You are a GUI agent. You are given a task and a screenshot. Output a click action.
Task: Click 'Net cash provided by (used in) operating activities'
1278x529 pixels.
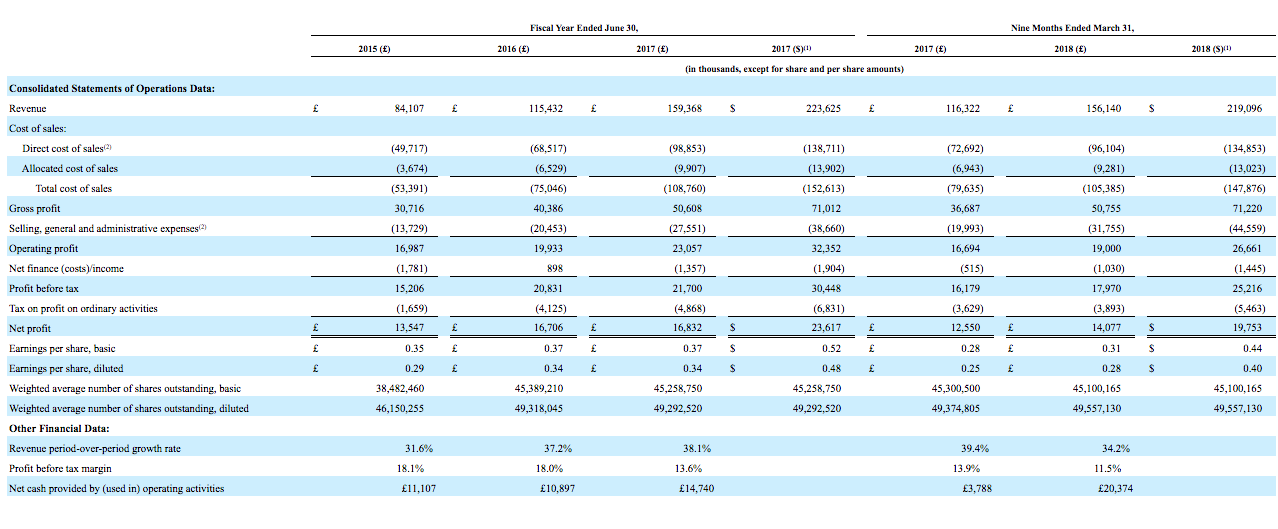coord(116,488)
